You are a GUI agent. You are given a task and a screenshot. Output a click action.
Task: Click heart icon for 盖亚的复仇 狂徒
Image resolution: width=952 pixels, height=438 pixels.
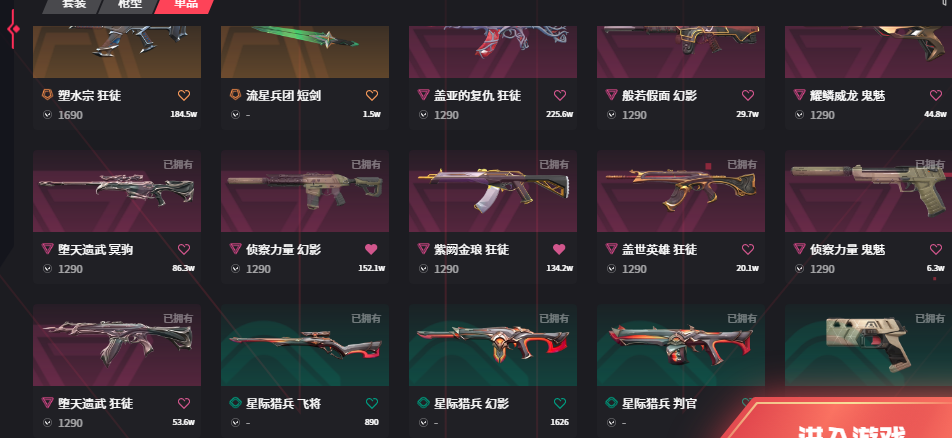point(560,95)
